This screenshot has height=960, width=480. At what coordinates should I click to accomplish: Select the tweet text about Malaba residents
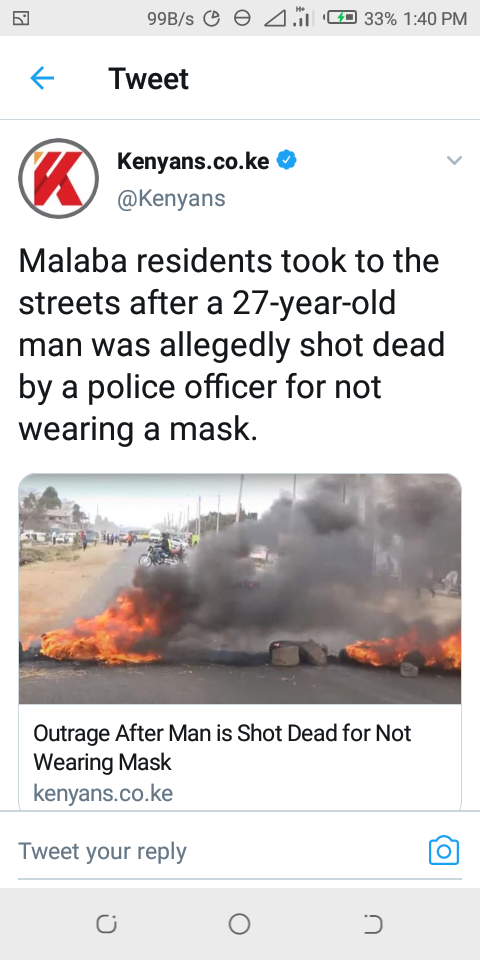pos(232,345)
